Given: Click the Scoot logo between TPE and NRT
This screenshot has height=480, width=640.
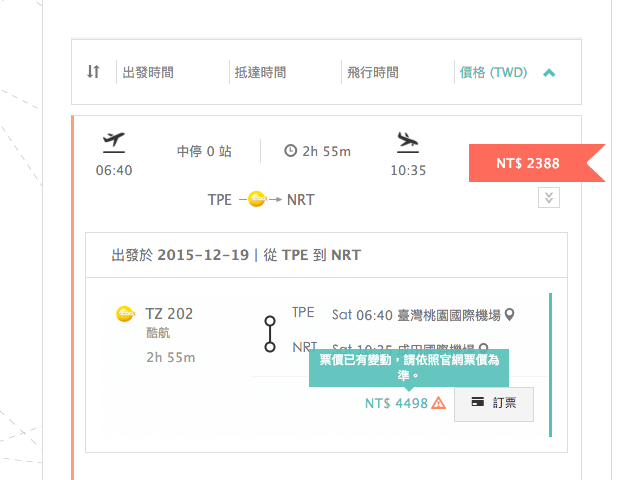Looking at the screenshot, I should pyautogui.click(x=257, y=200).
